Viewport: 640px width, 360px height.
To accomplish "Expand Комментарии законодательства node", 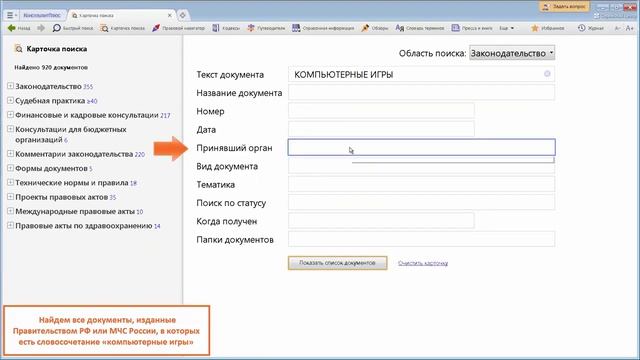I will [x=10, y=154].
